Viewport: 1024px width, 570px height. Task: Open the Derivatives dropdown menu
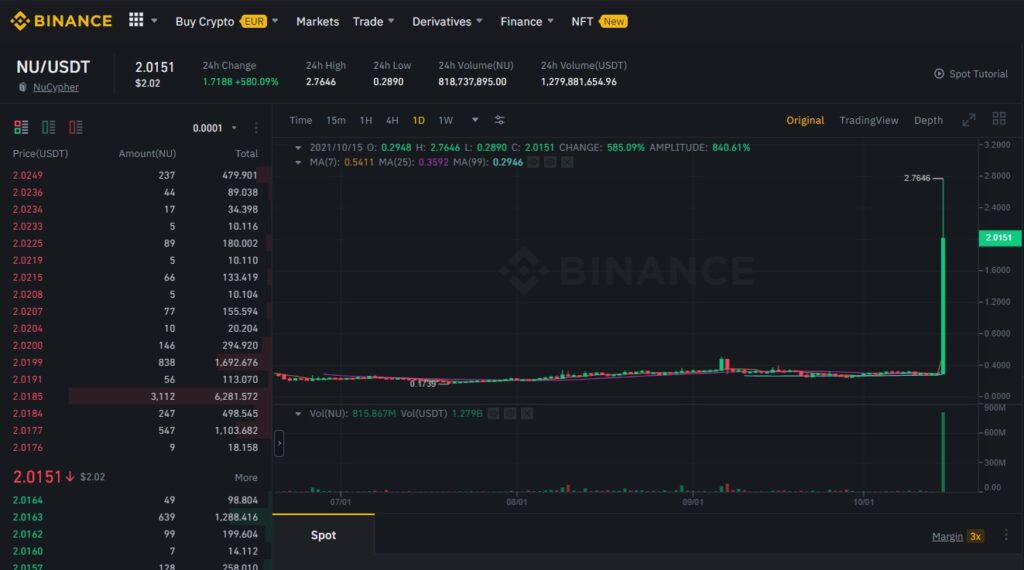(x=447, y=22)
